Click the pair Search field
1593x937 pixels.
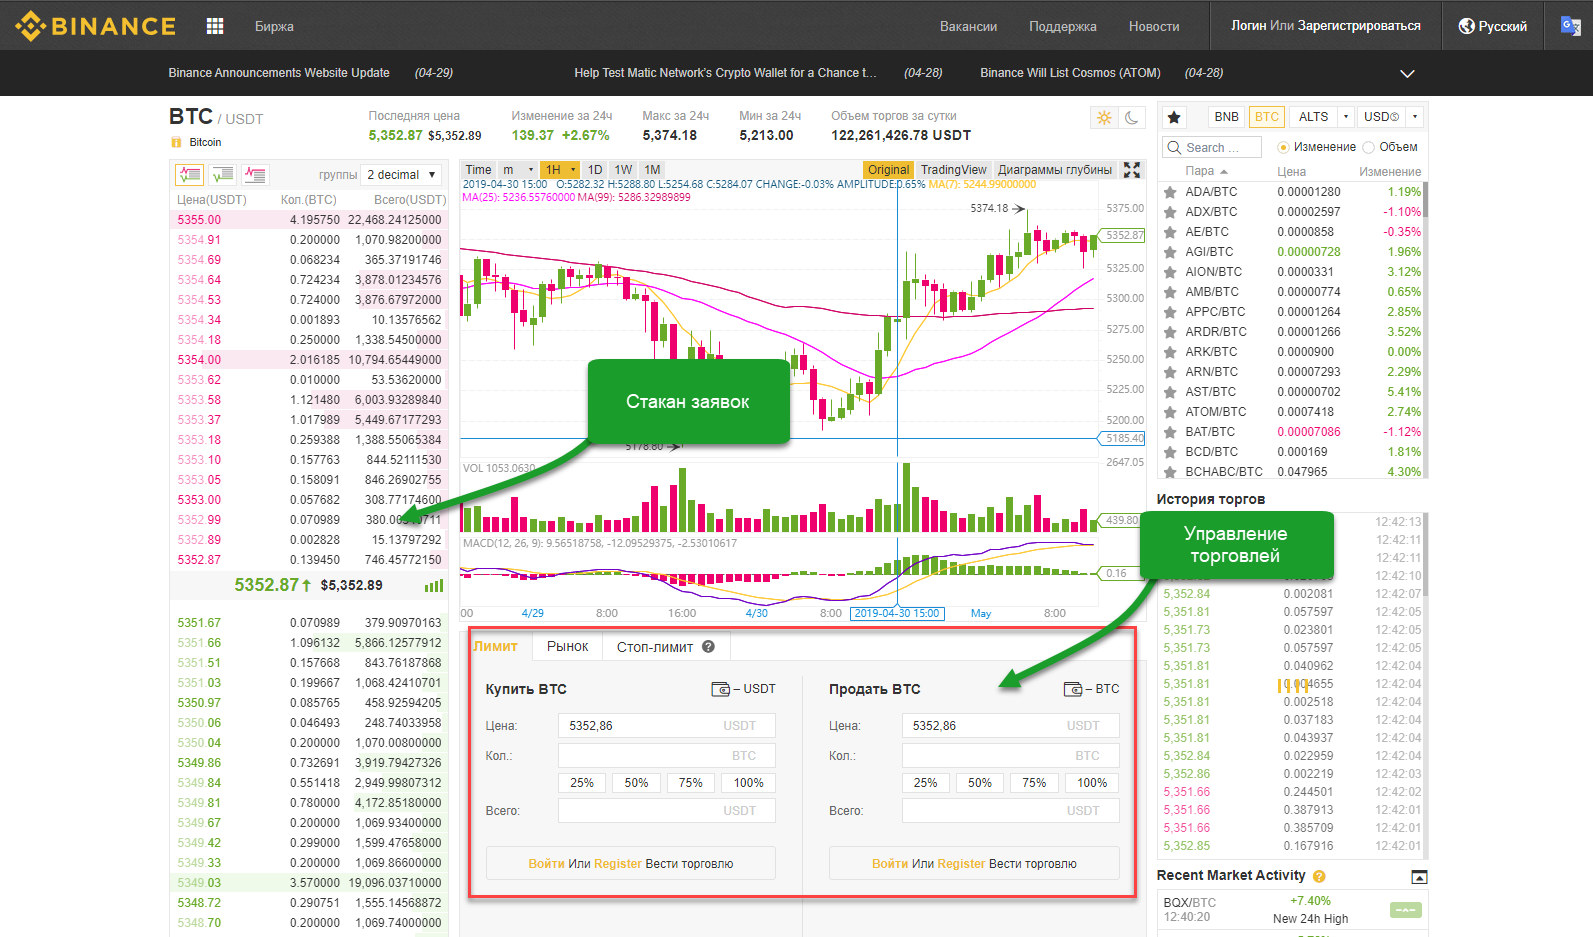pos(1212,147)
